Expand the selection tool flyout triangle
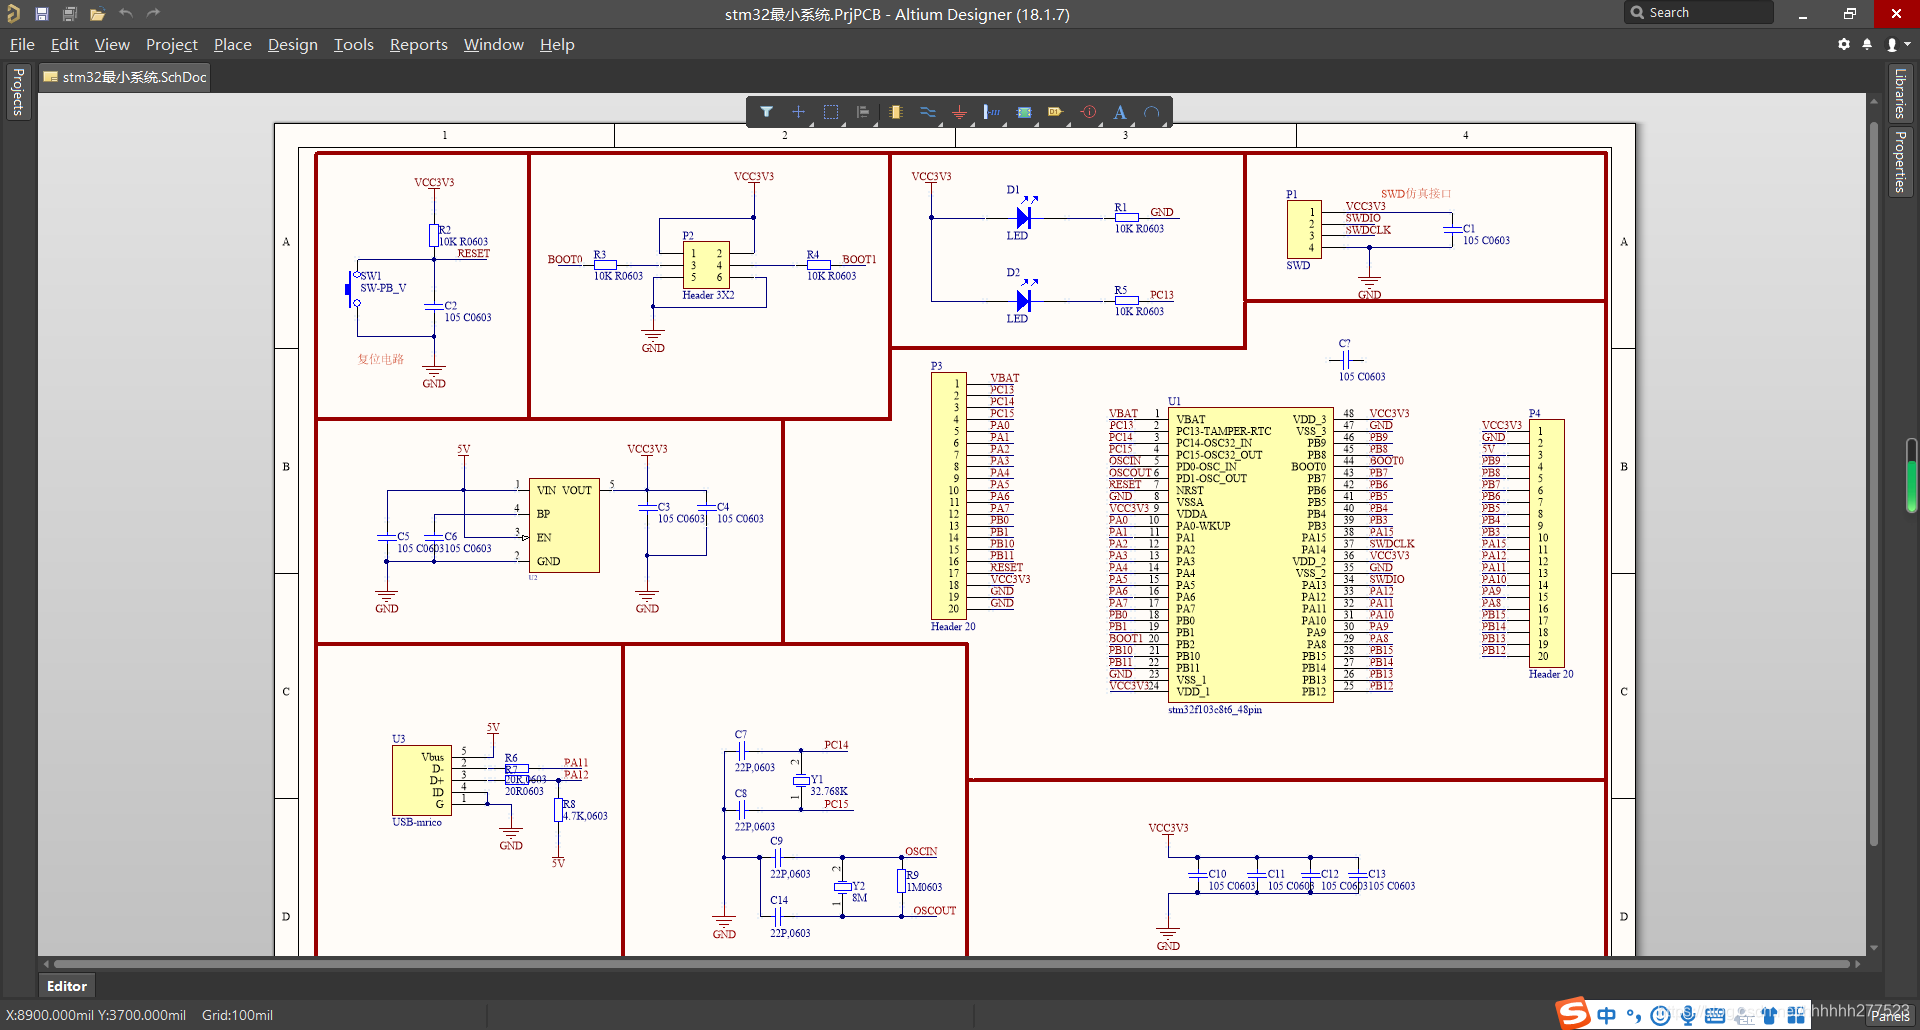This screenshot has height=1030, width=1920. [844, 123]
